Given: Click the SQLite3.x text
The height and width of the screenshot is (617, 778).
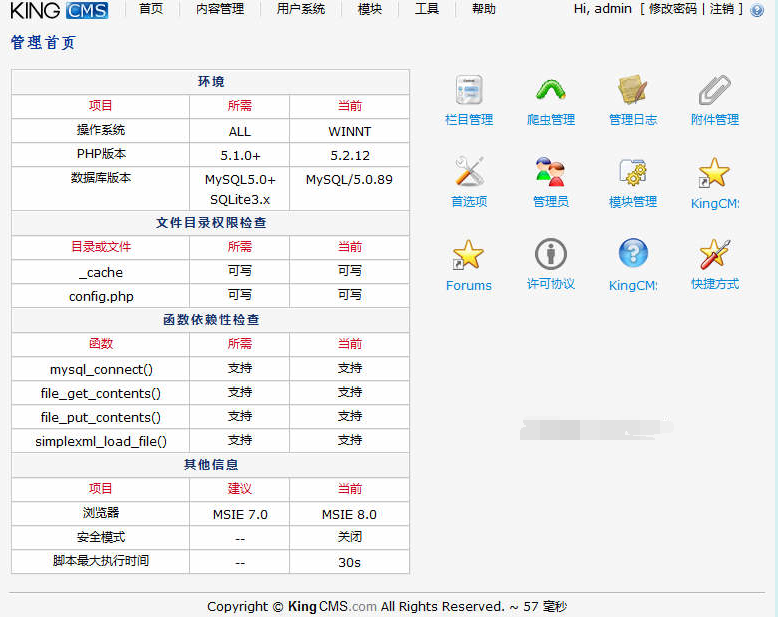Looking at the screenshot, I should (240, 199).
